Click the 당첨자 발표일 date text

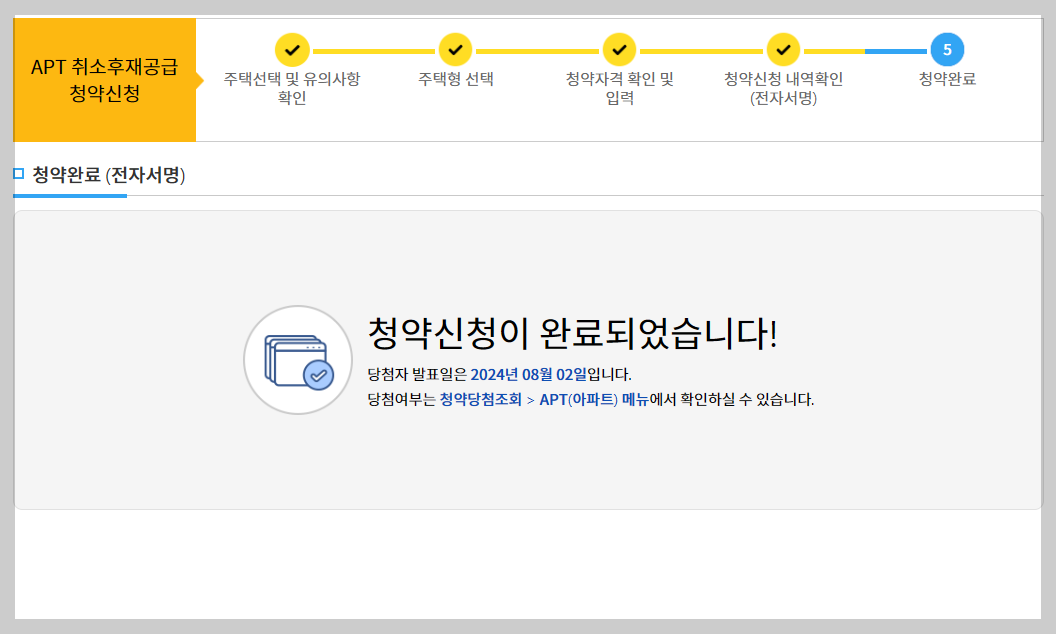[500, 375]
